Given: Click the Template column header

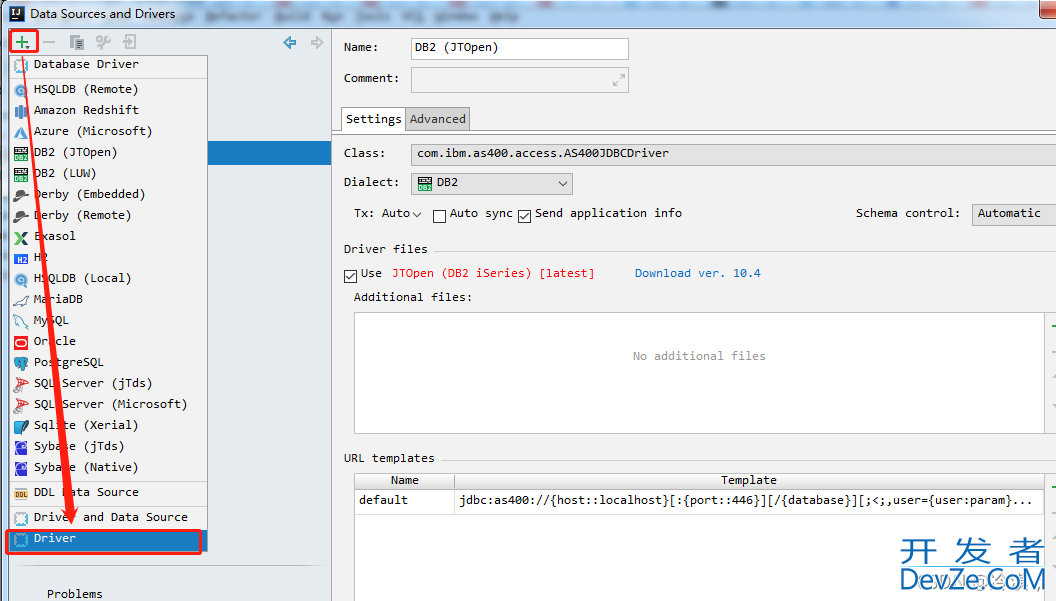Looking at the screenshot, I should [749, 480].
